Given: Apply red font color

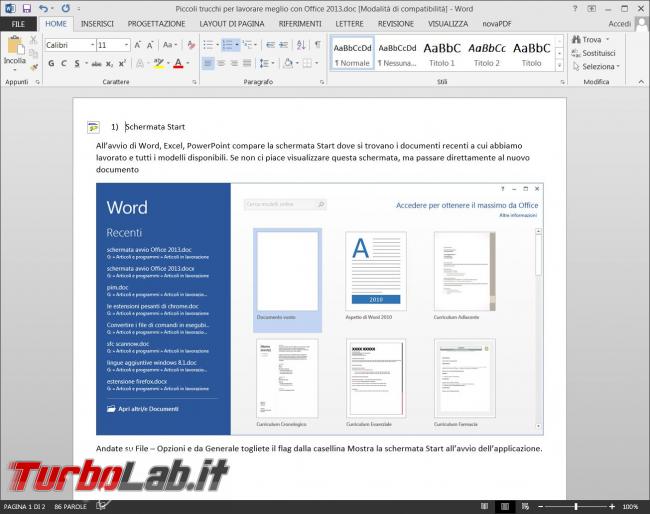Looking at the screenshot, I should coord(178,63).
